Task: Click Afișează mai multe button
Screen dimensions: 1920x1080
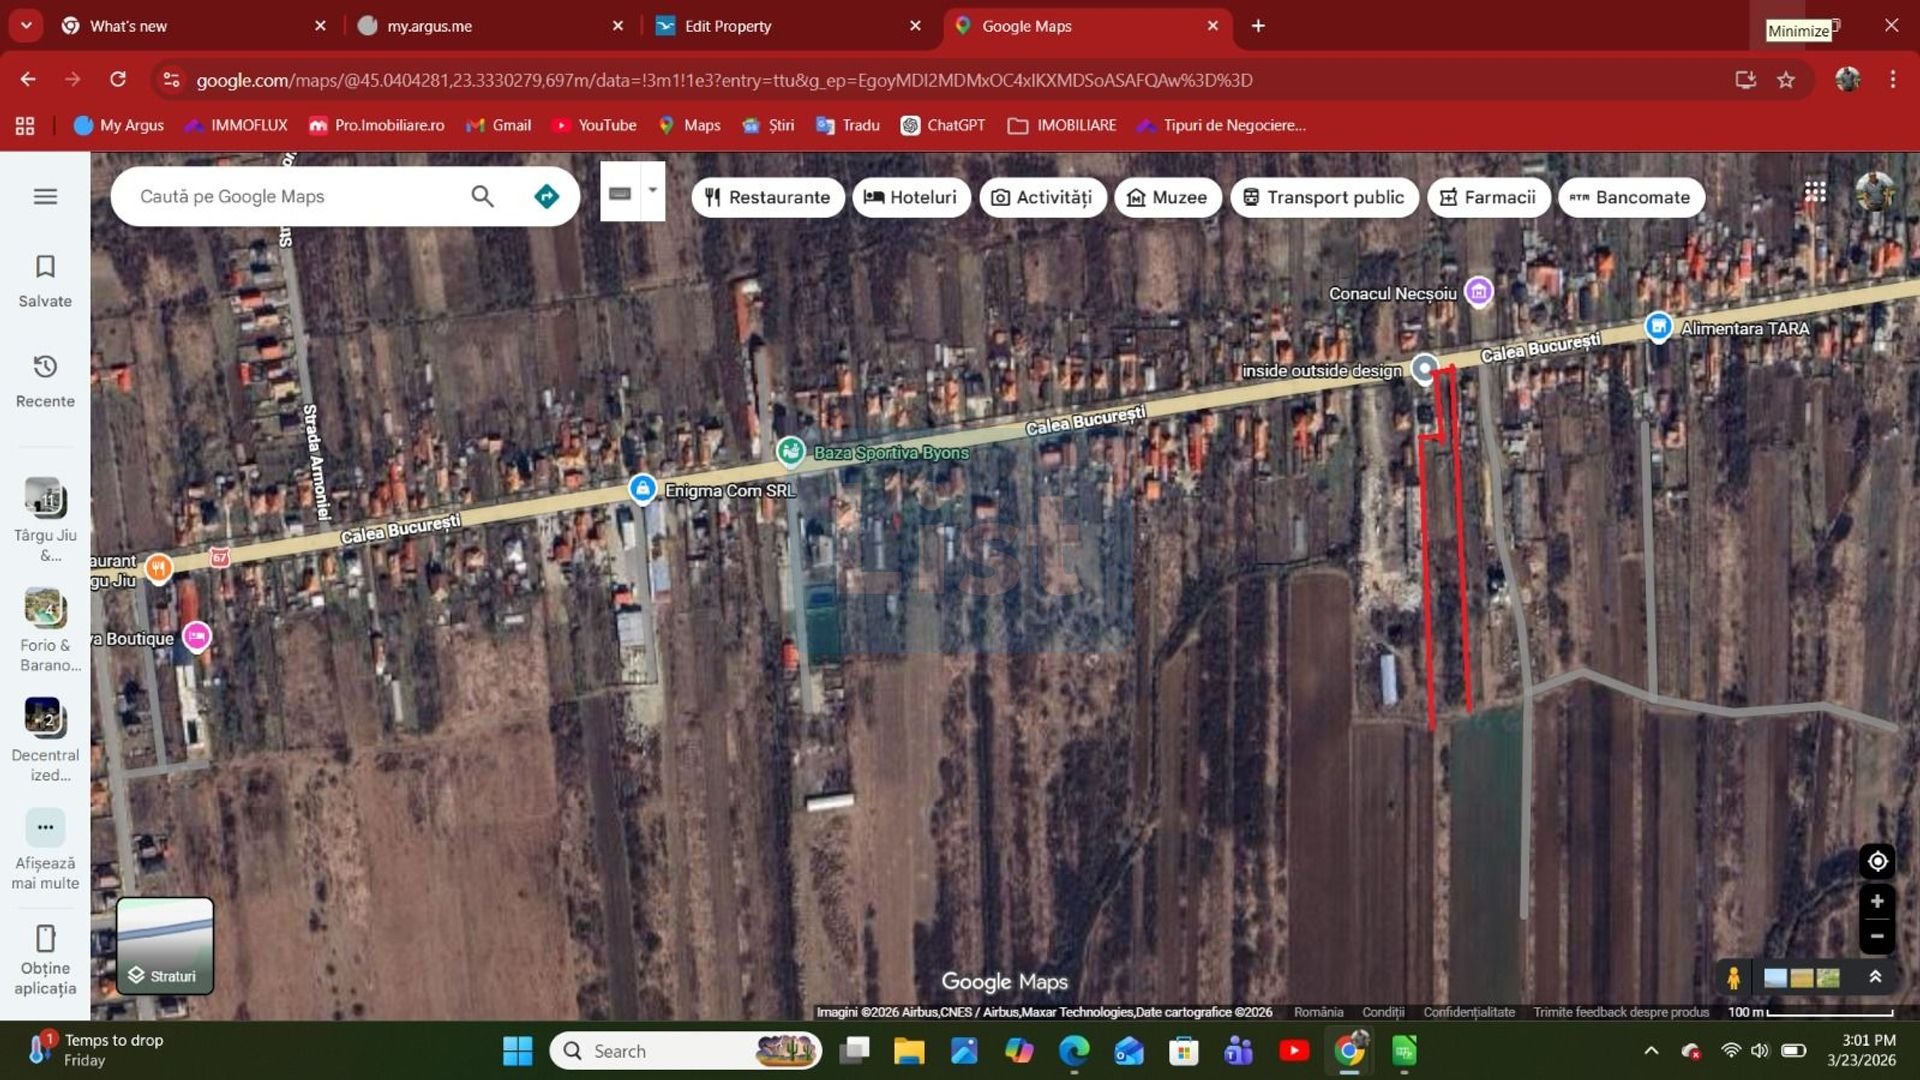Action: (x=45, y=848)
